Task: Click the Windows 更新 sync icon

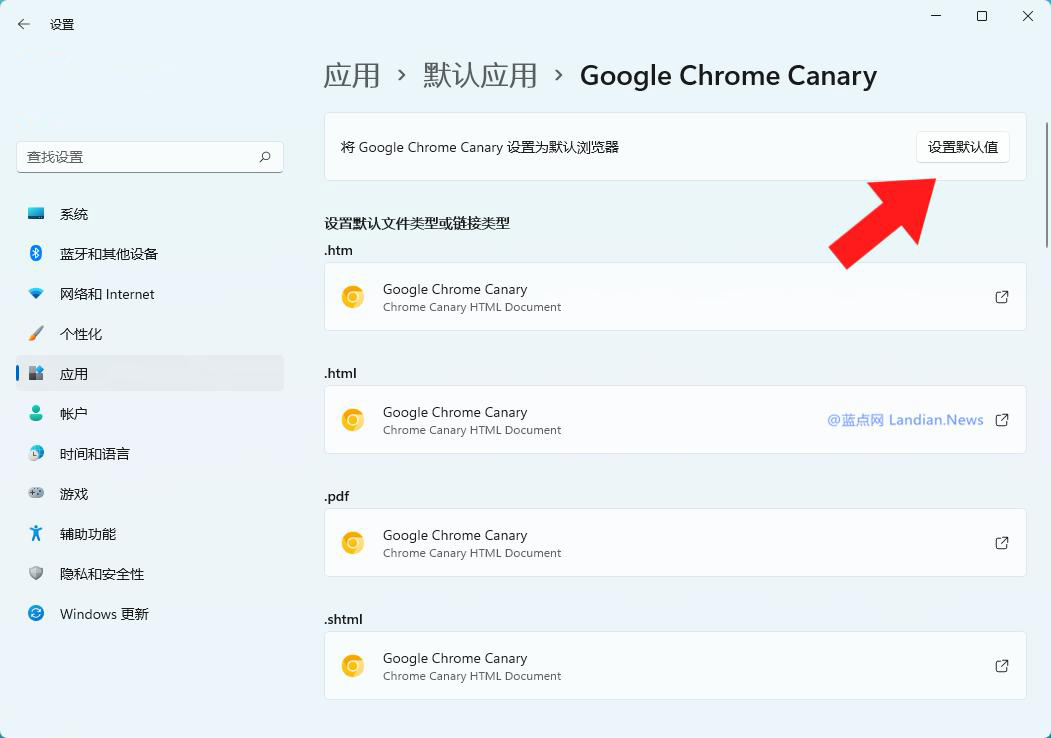Action: (x=36, y=613)
